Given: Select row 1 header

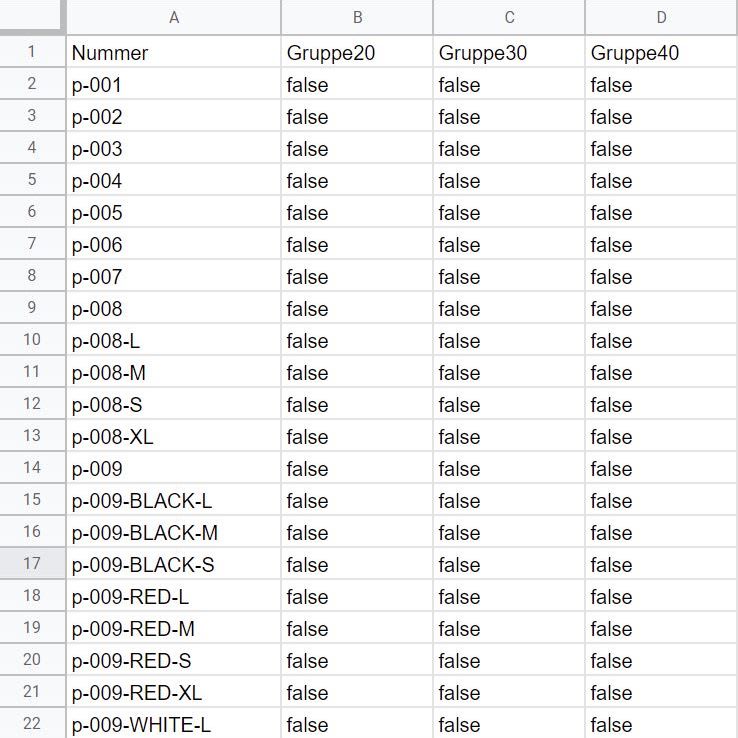Looking at the screenshot, I should point(32,51).
